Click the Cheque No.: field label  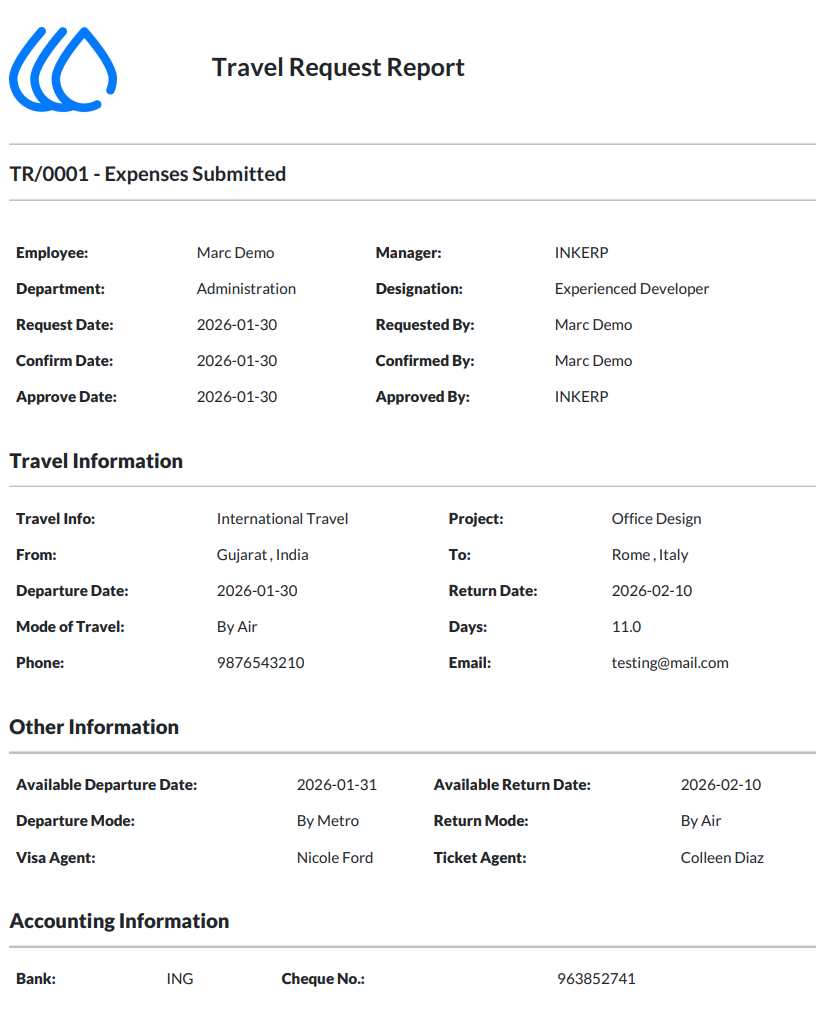(x=323, y=979)
